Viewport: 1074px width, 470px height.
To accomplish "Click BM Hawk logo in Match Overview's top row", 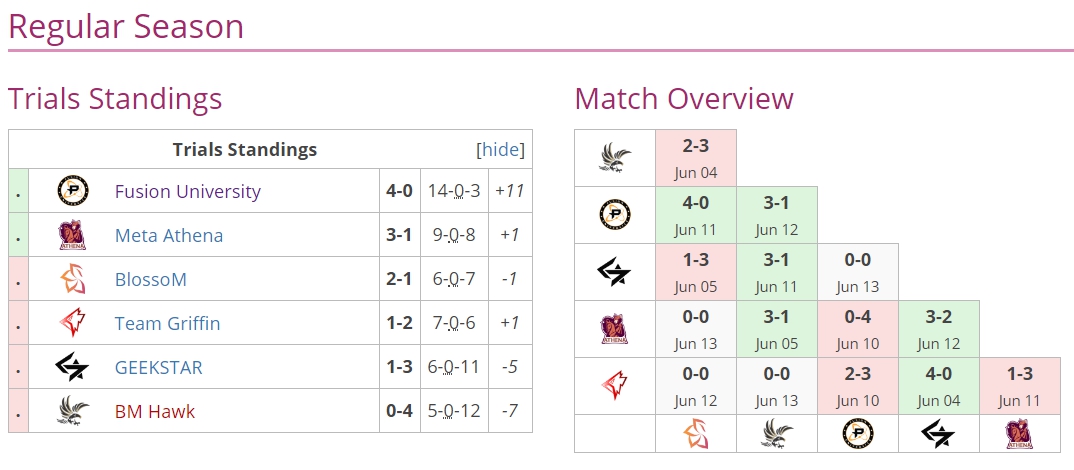I will 615,158.
